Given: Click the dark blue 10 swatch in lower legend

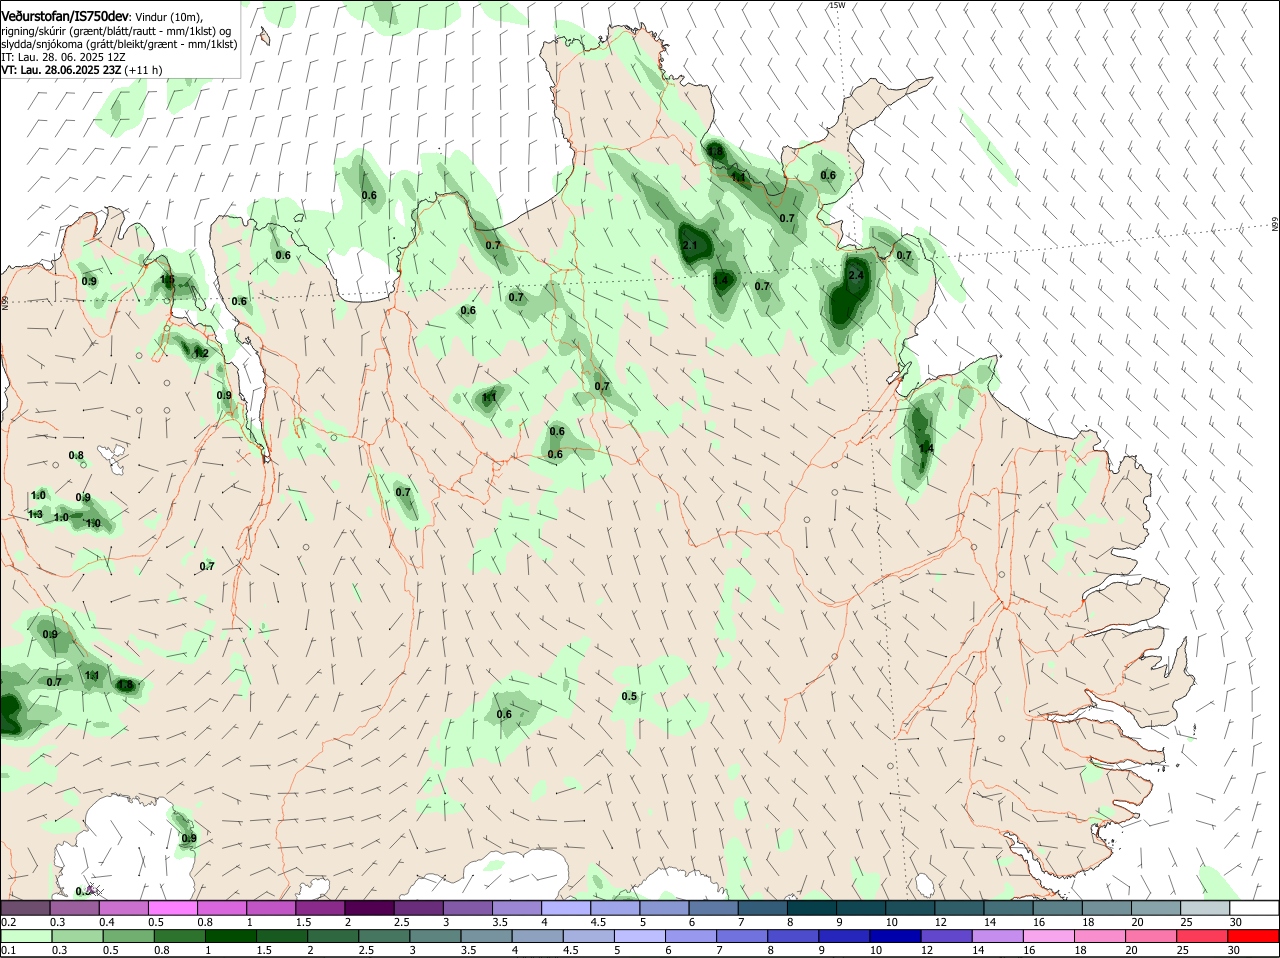Looking at the screenshot, I should (x=894, y=936).
